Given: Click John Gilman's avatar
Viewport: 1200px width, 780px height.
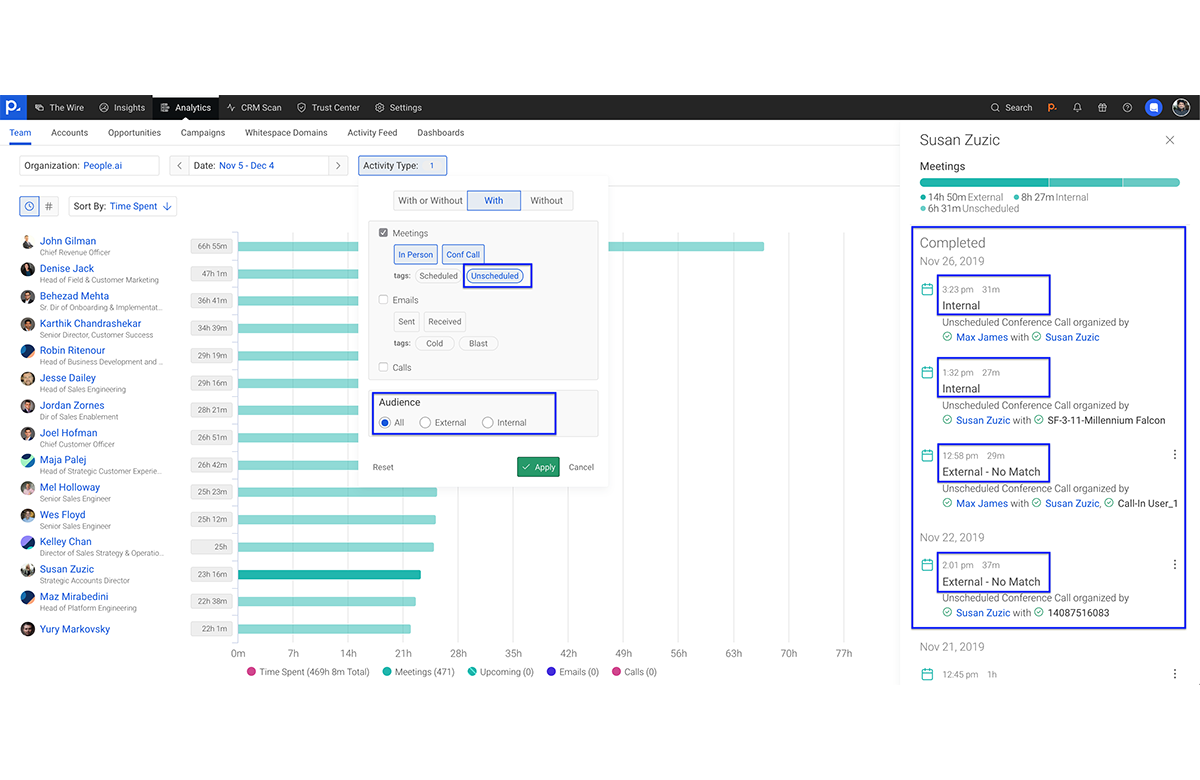Looking at the screenshot, I should (28, 242).
